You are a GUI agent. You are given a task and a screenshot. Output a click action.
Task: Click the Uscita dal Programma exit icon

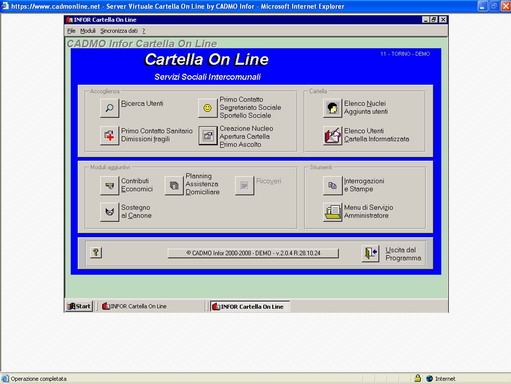point(370,253)
